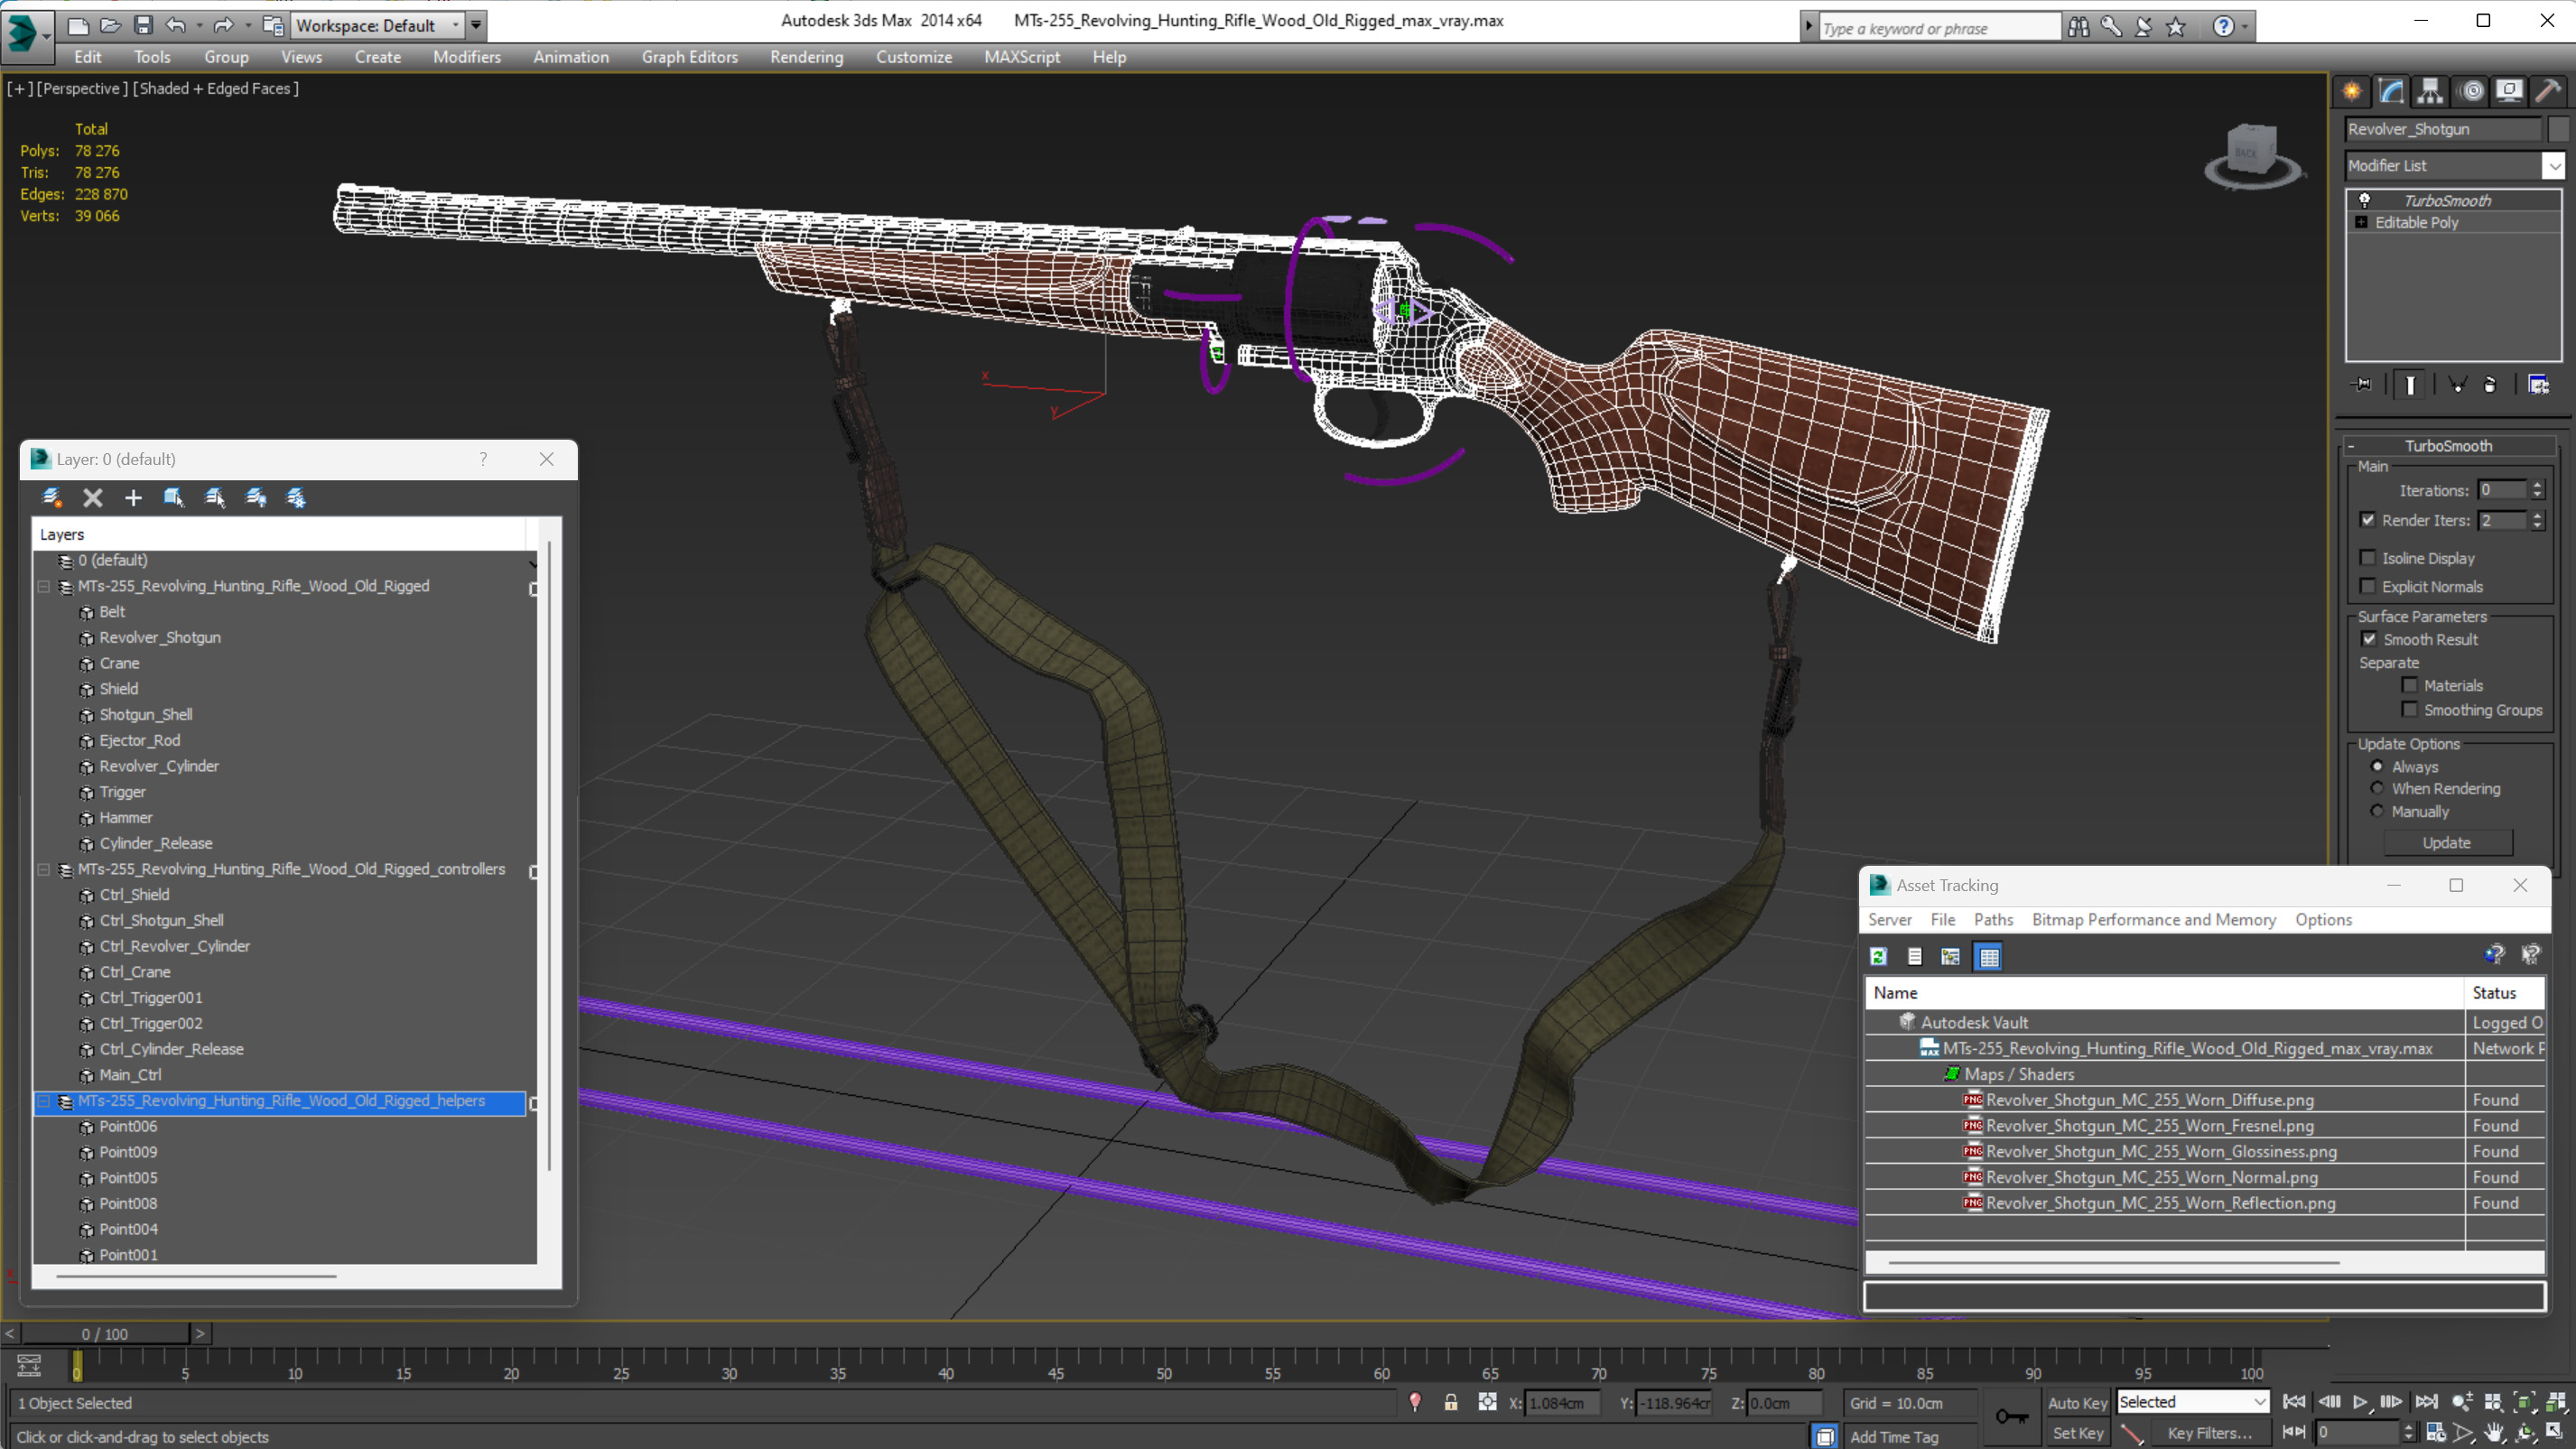Click the Set Keys large key icon
Image resolution: width=2576 pixels, height=1449 pixels.
click(2011, 1416)
